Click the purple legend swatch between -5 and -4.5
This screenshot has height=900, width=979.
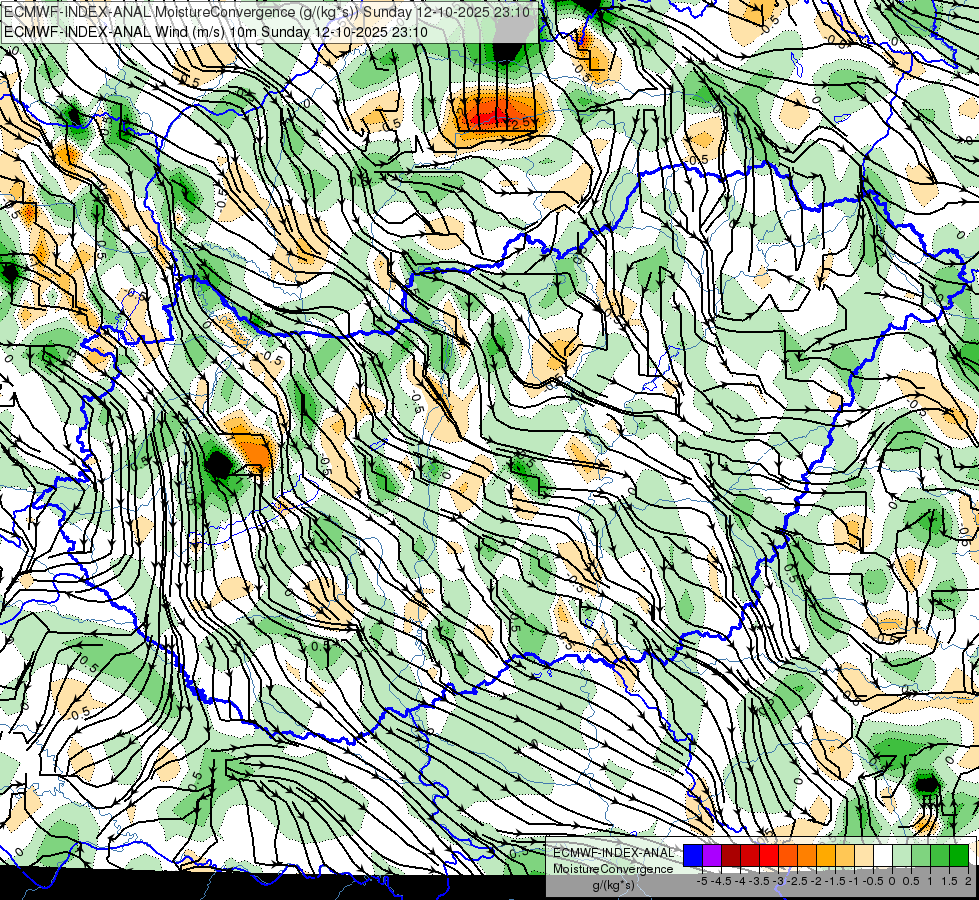[712, 855]
